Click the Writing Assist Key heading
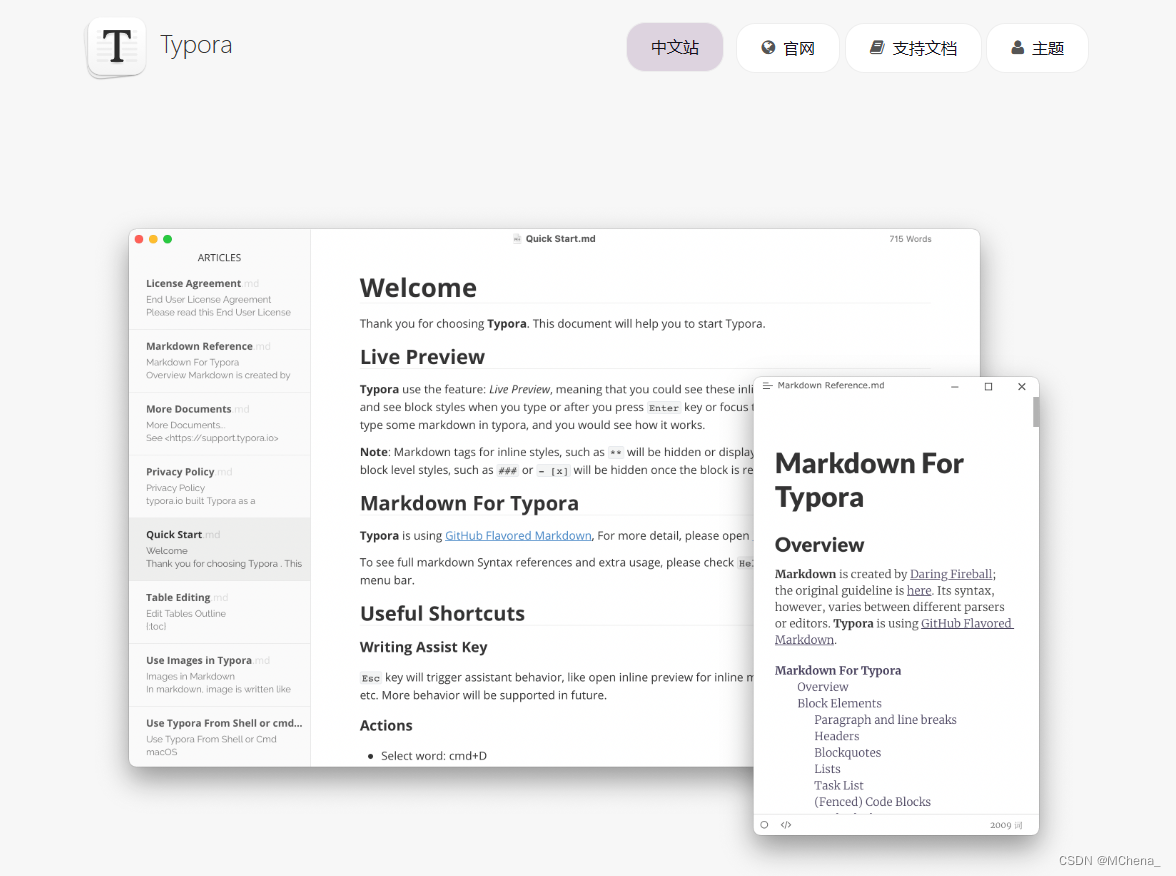The image size is (1176, 876). click(423, 647)
